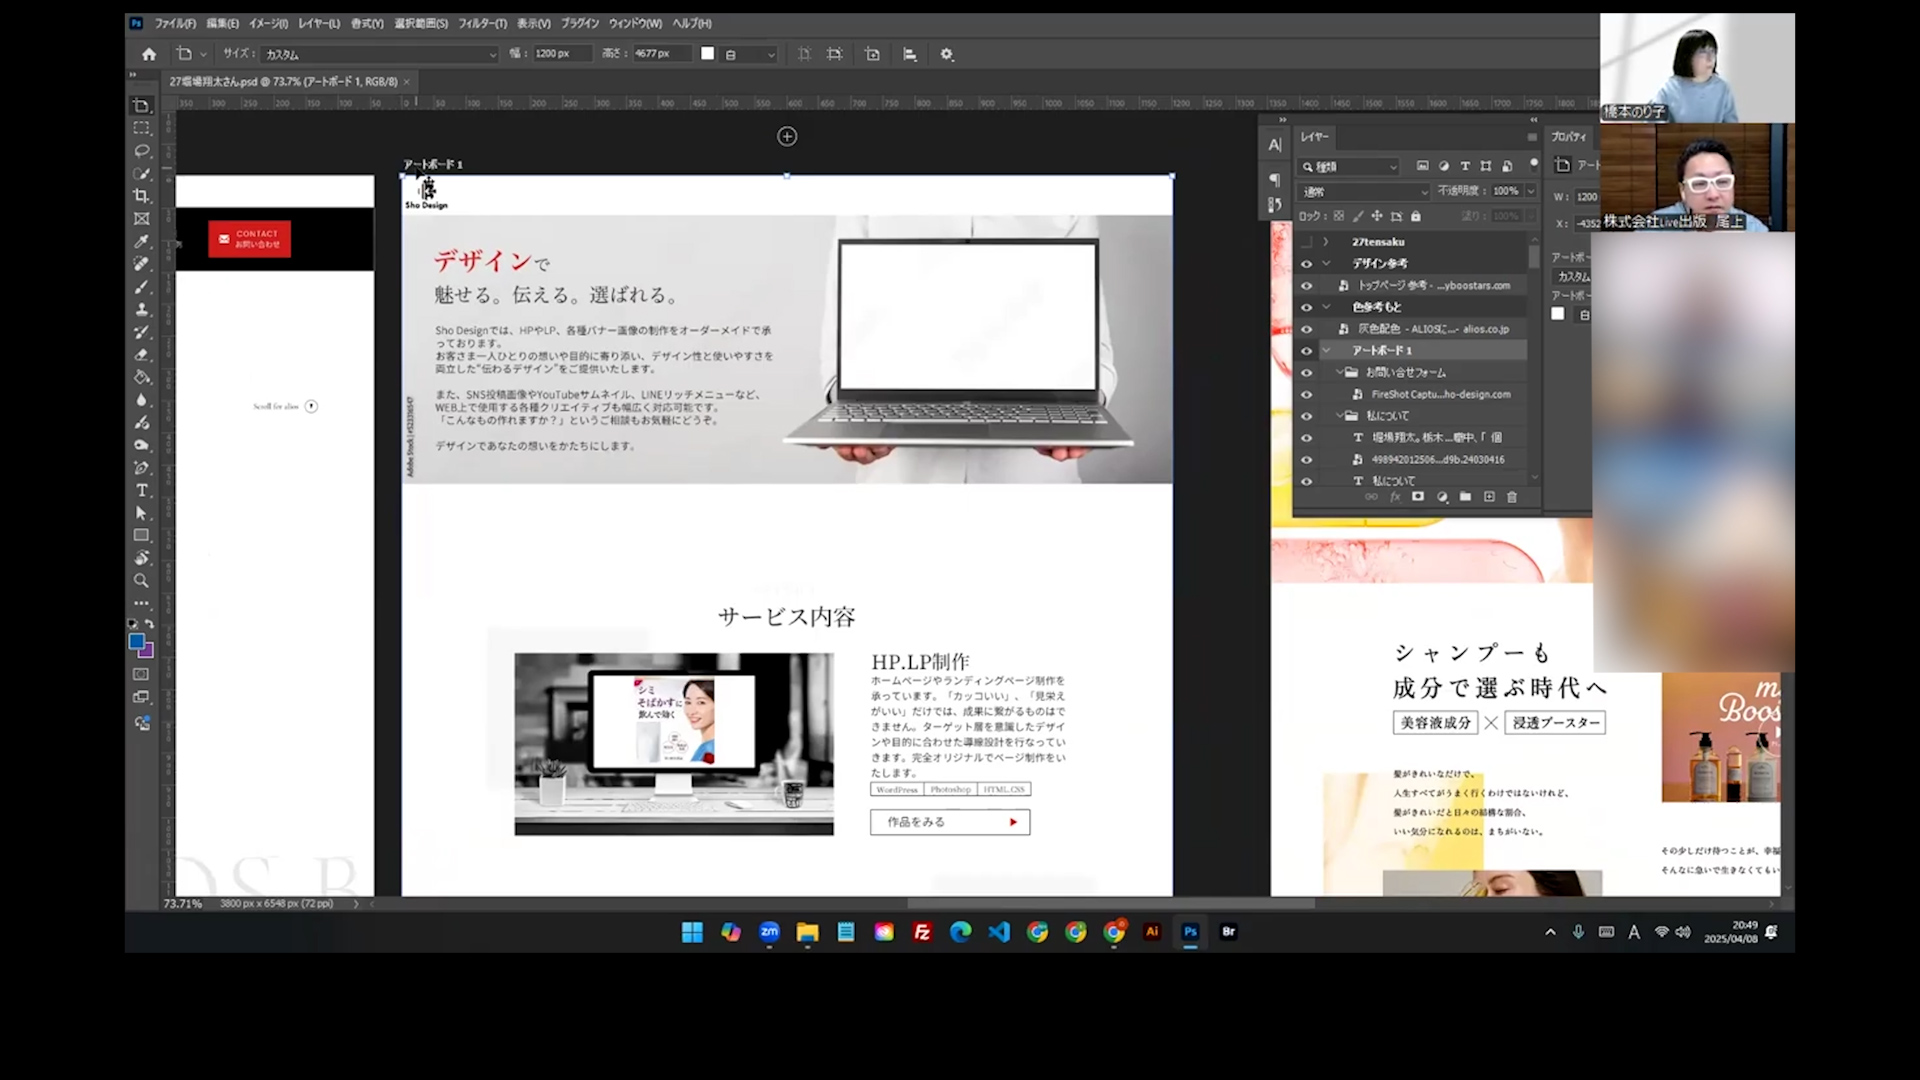Select the Clone Stamp tool
This screenshot has width=1920, height=1080.
[142, 309]
